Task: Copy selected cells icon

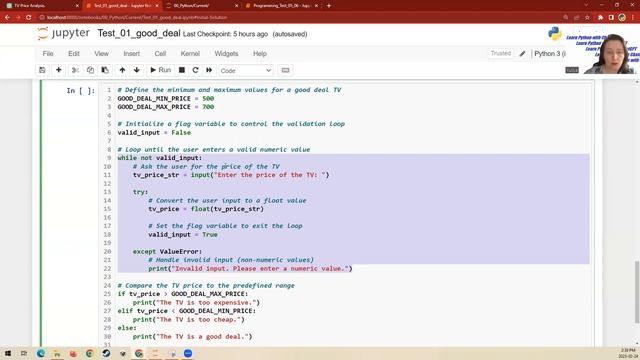Action: (90, 70)
